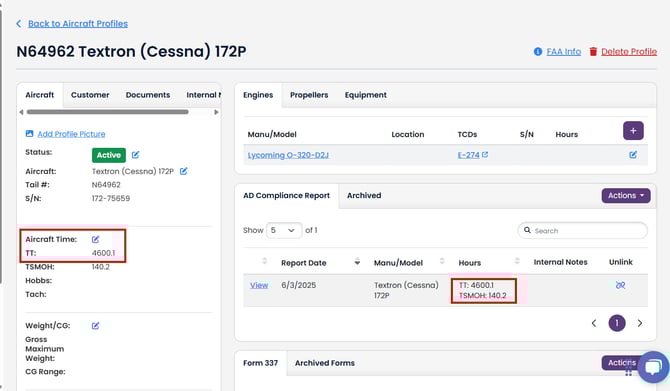Click TT: 4600.1 in report Hours cell
The image size is (670, 391).
pos(476,285)
